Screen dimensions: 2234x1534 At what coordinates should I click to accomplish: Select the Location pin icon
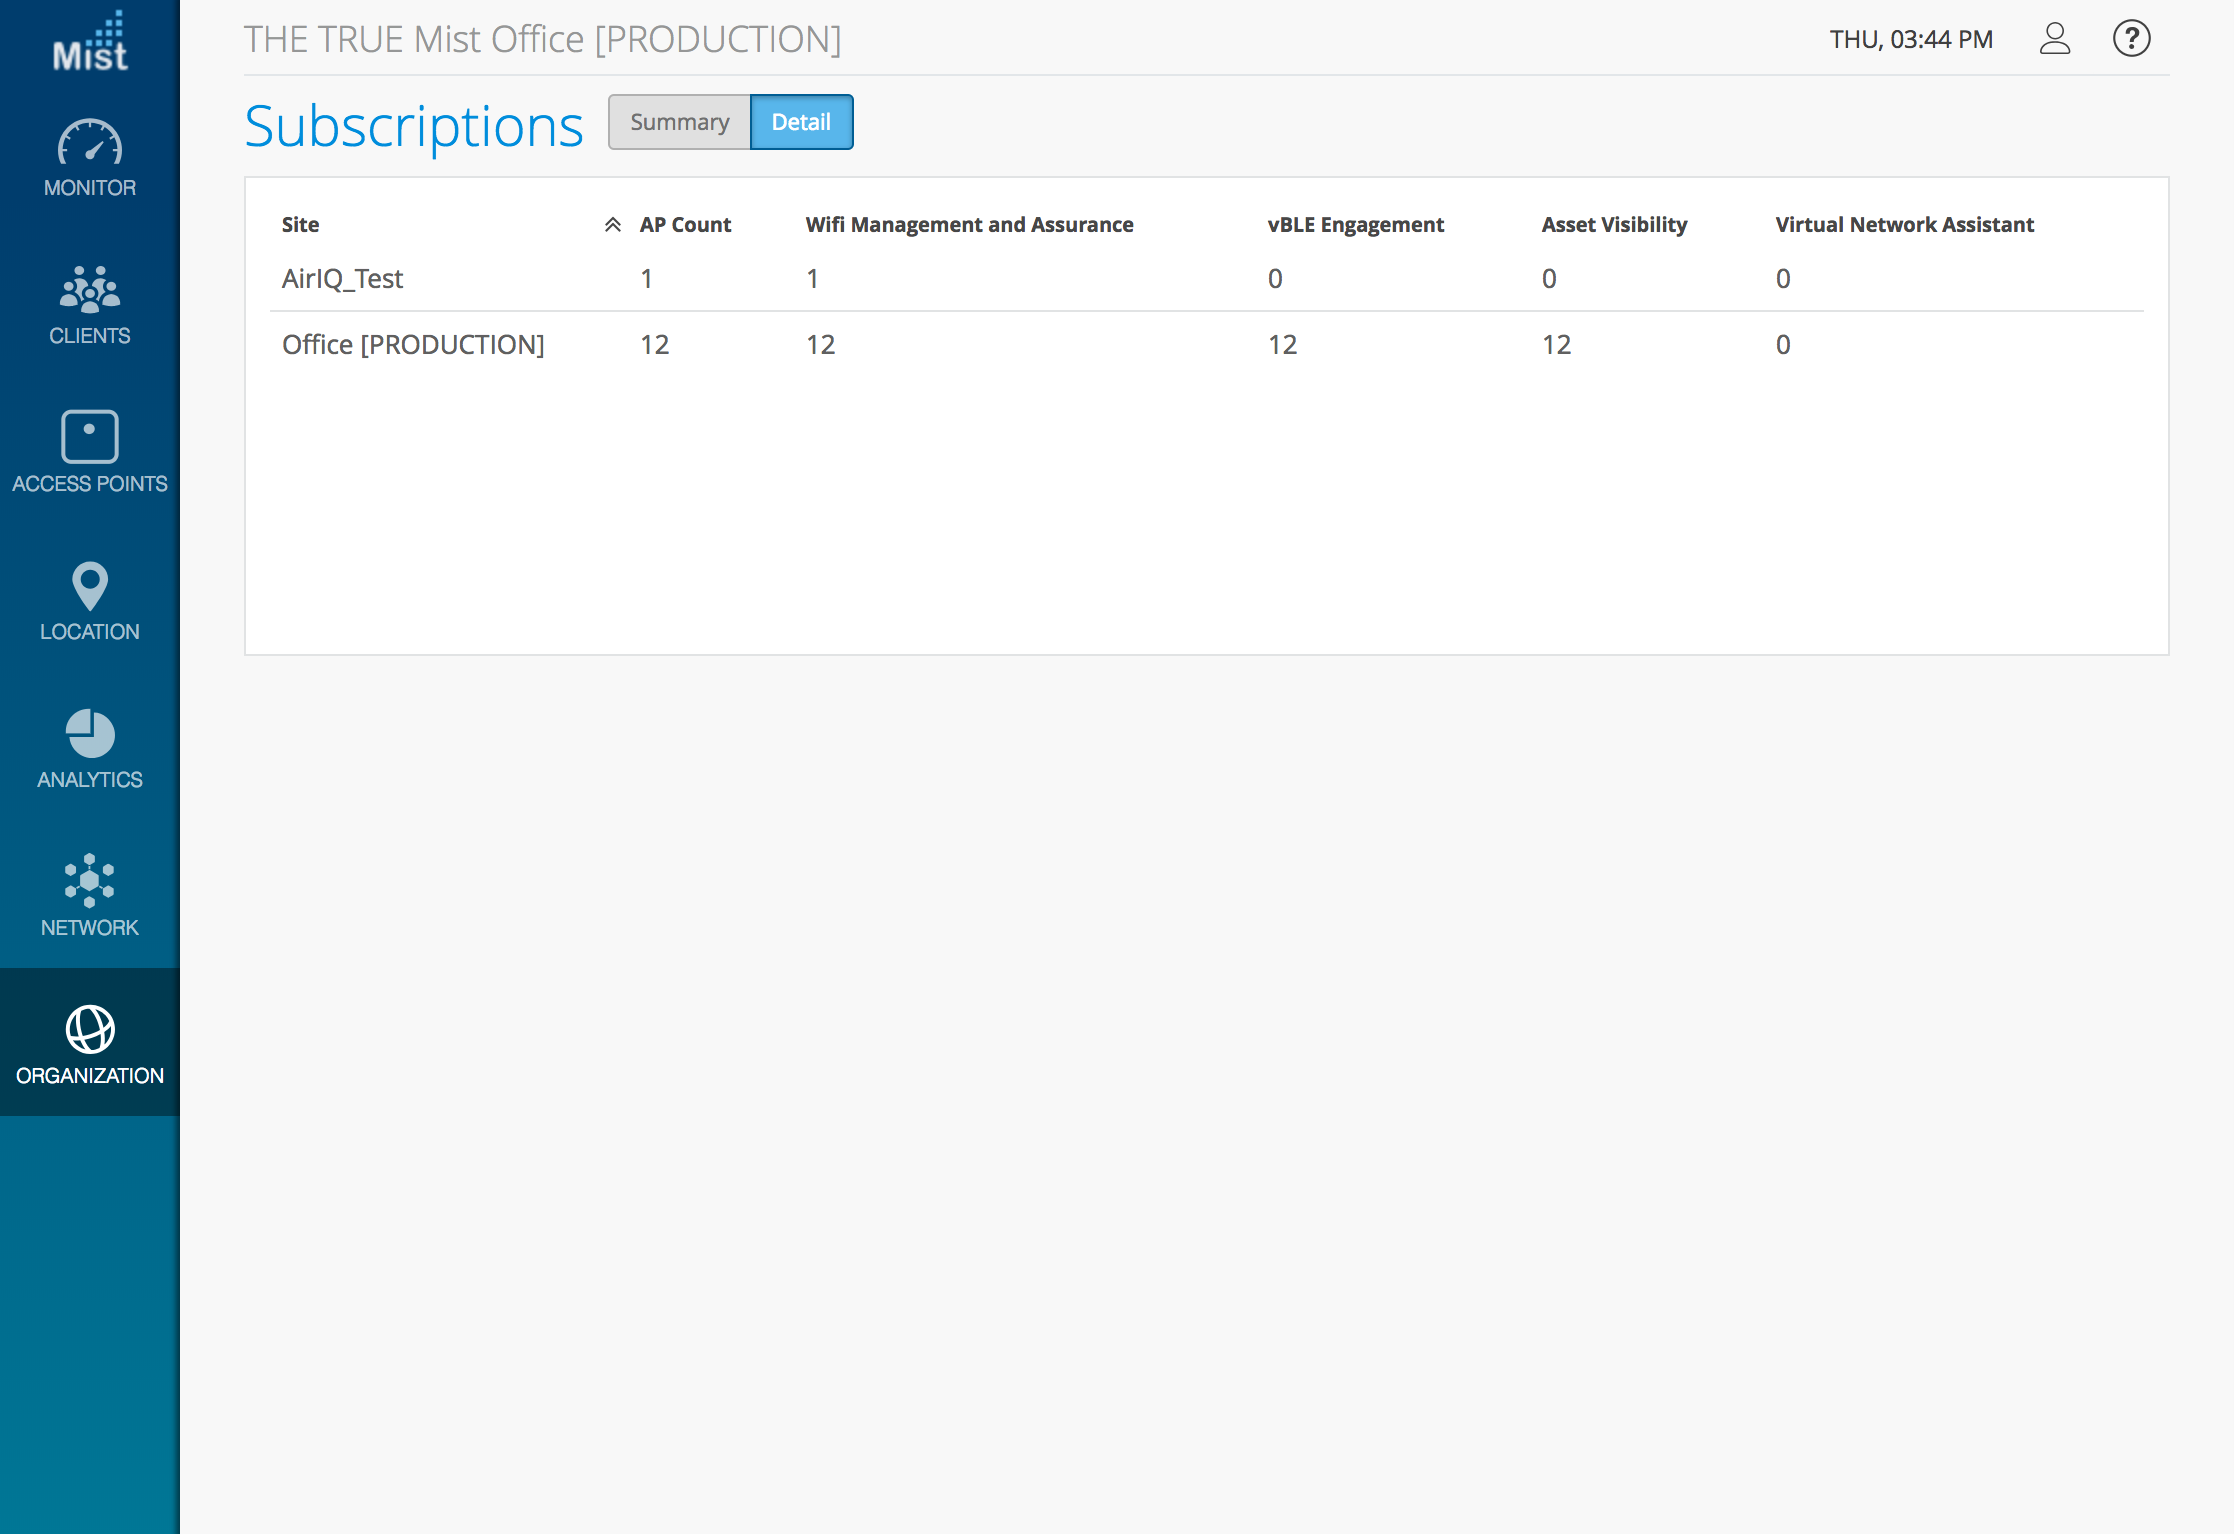click(x=90, y=585)
